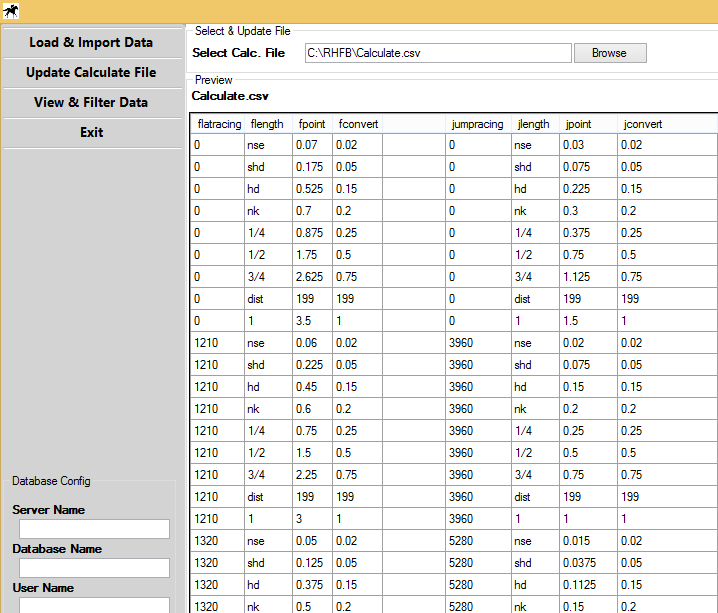Click the fpoint cell with value 2.625
This screenshot has height=613, width=718.
point(312,277)
